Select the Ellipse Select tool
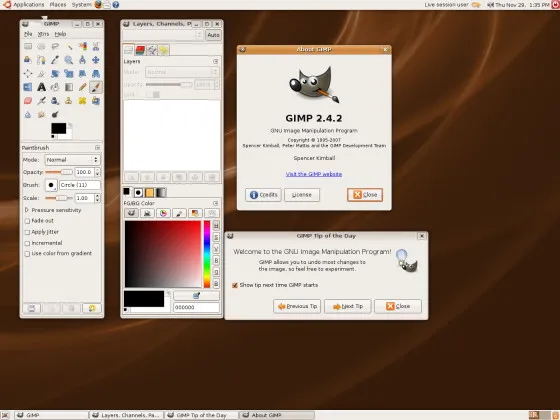Image resolution: width=560 pixels, height=420 pixels. tap(41, 46)
